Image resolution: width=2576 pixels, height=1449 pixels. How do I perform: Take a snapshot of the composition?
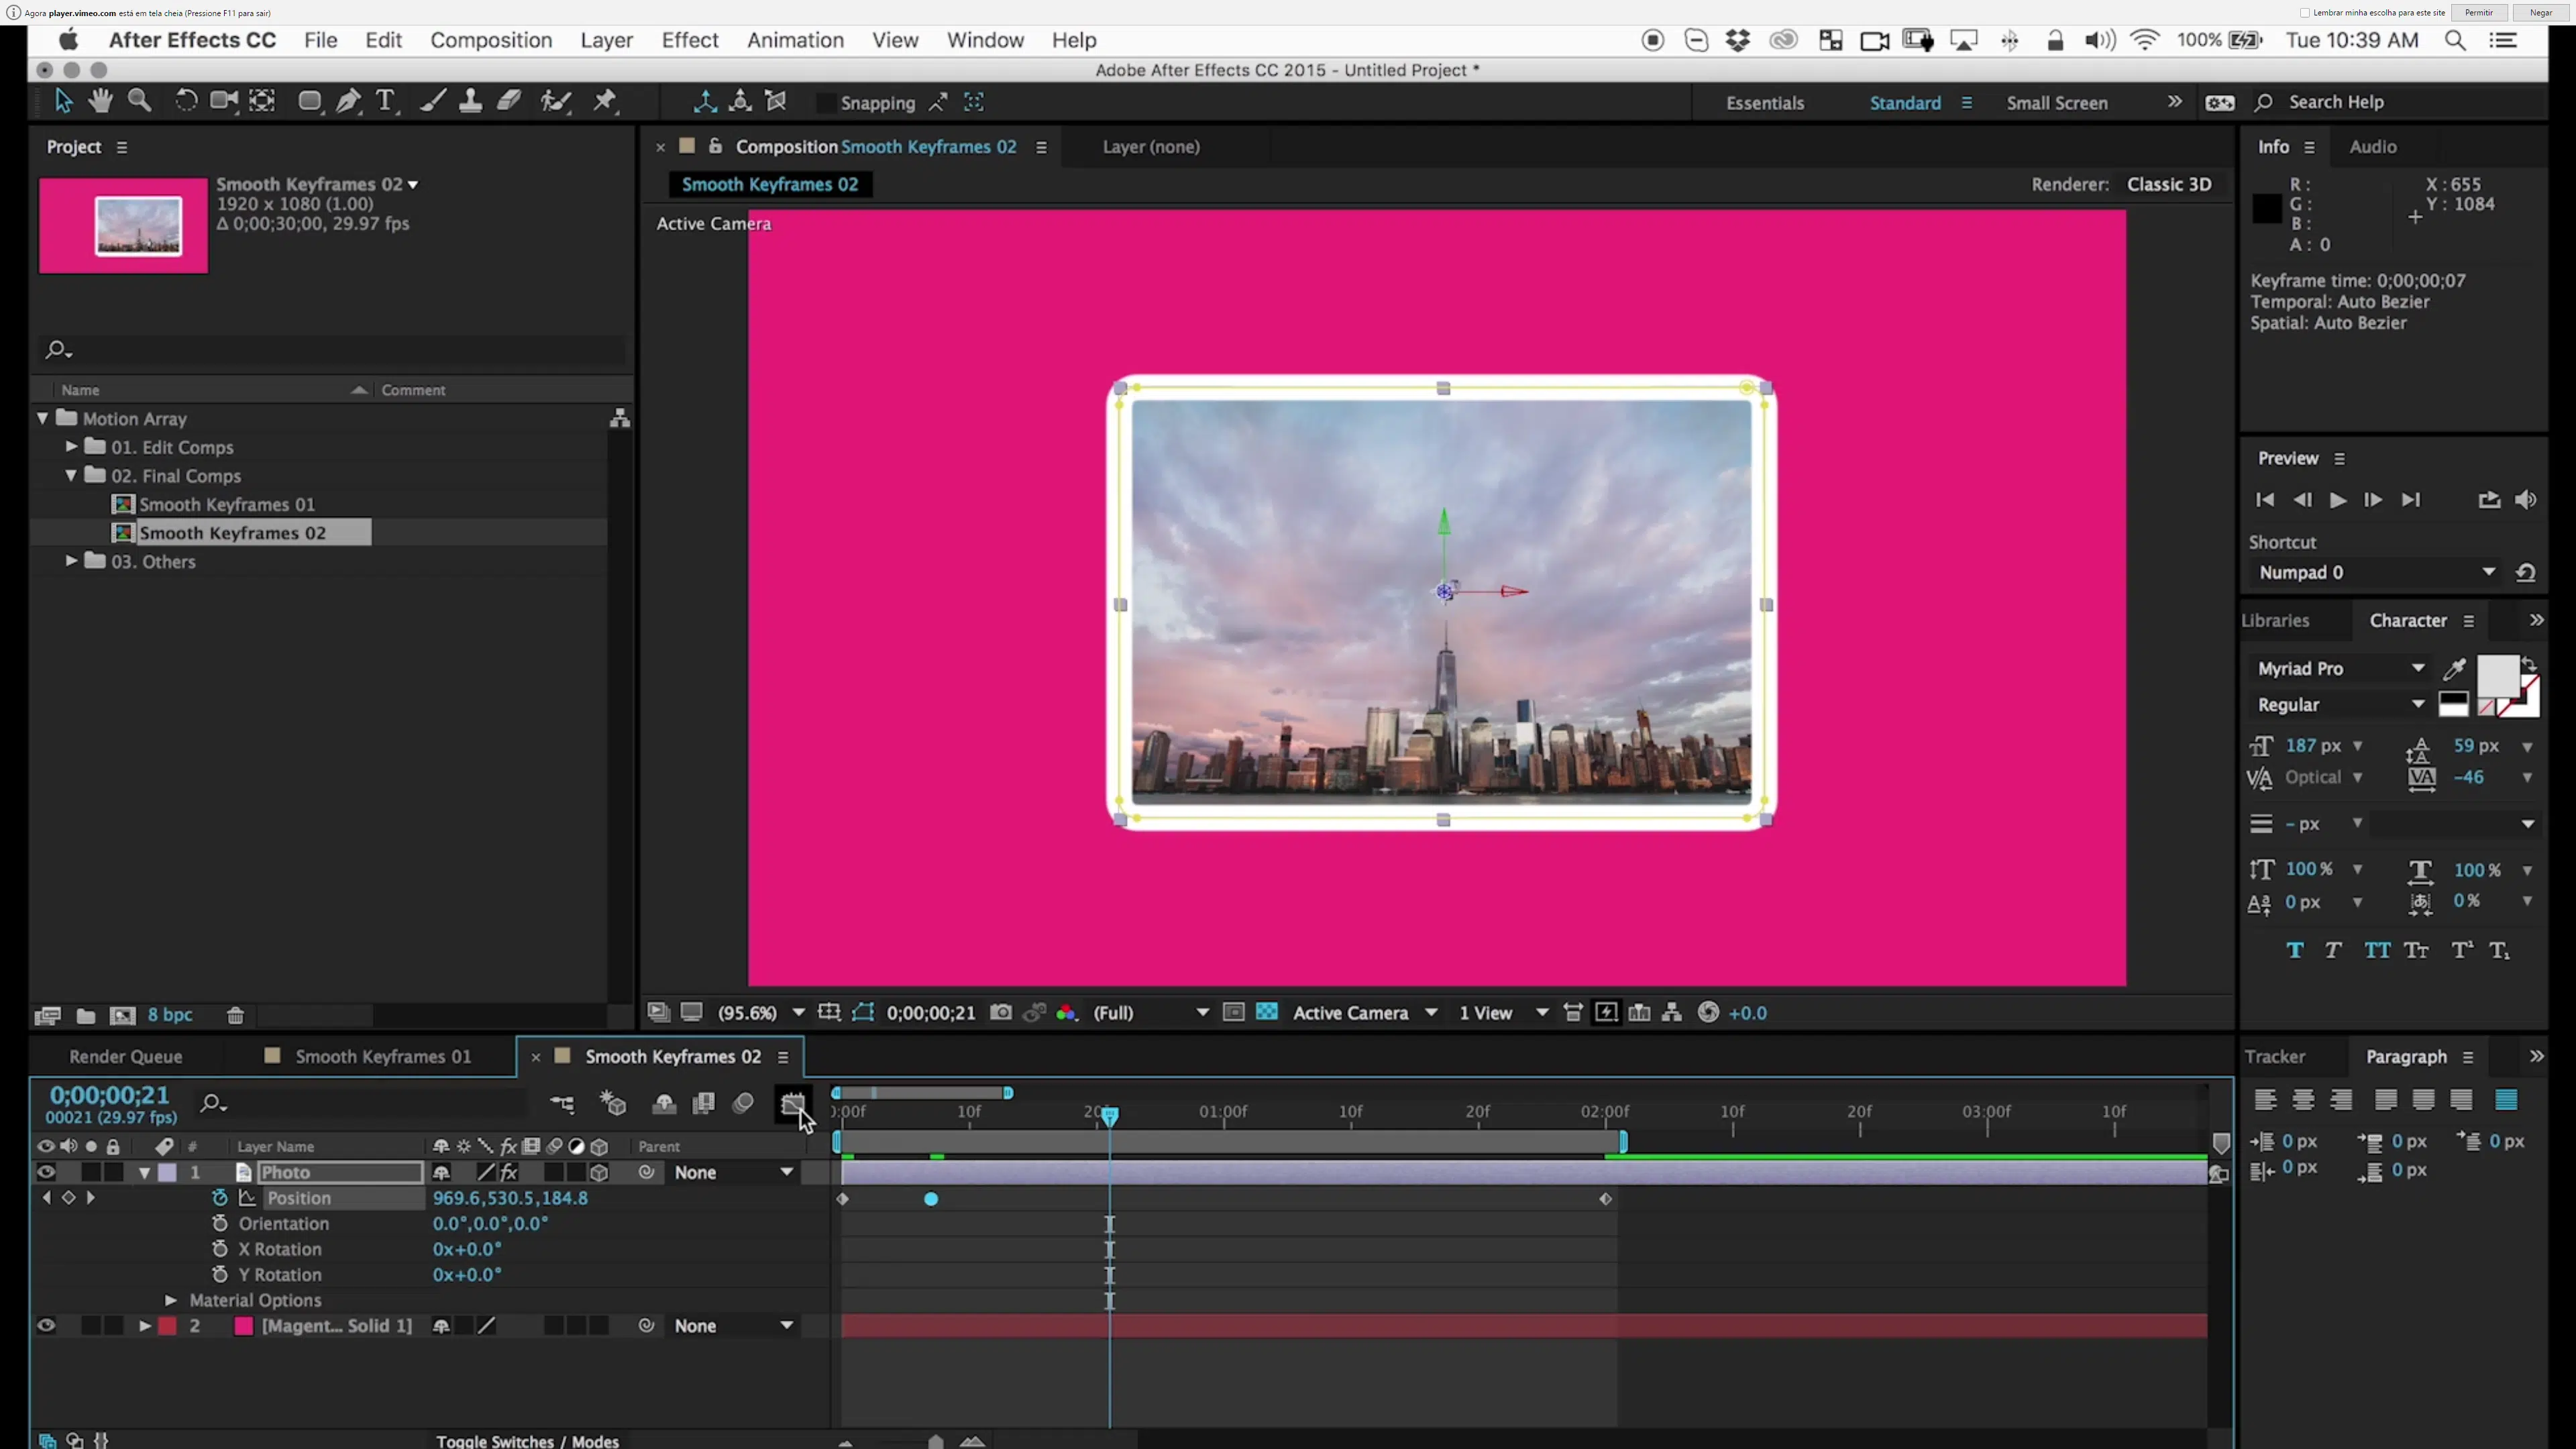[1000, 1013]
